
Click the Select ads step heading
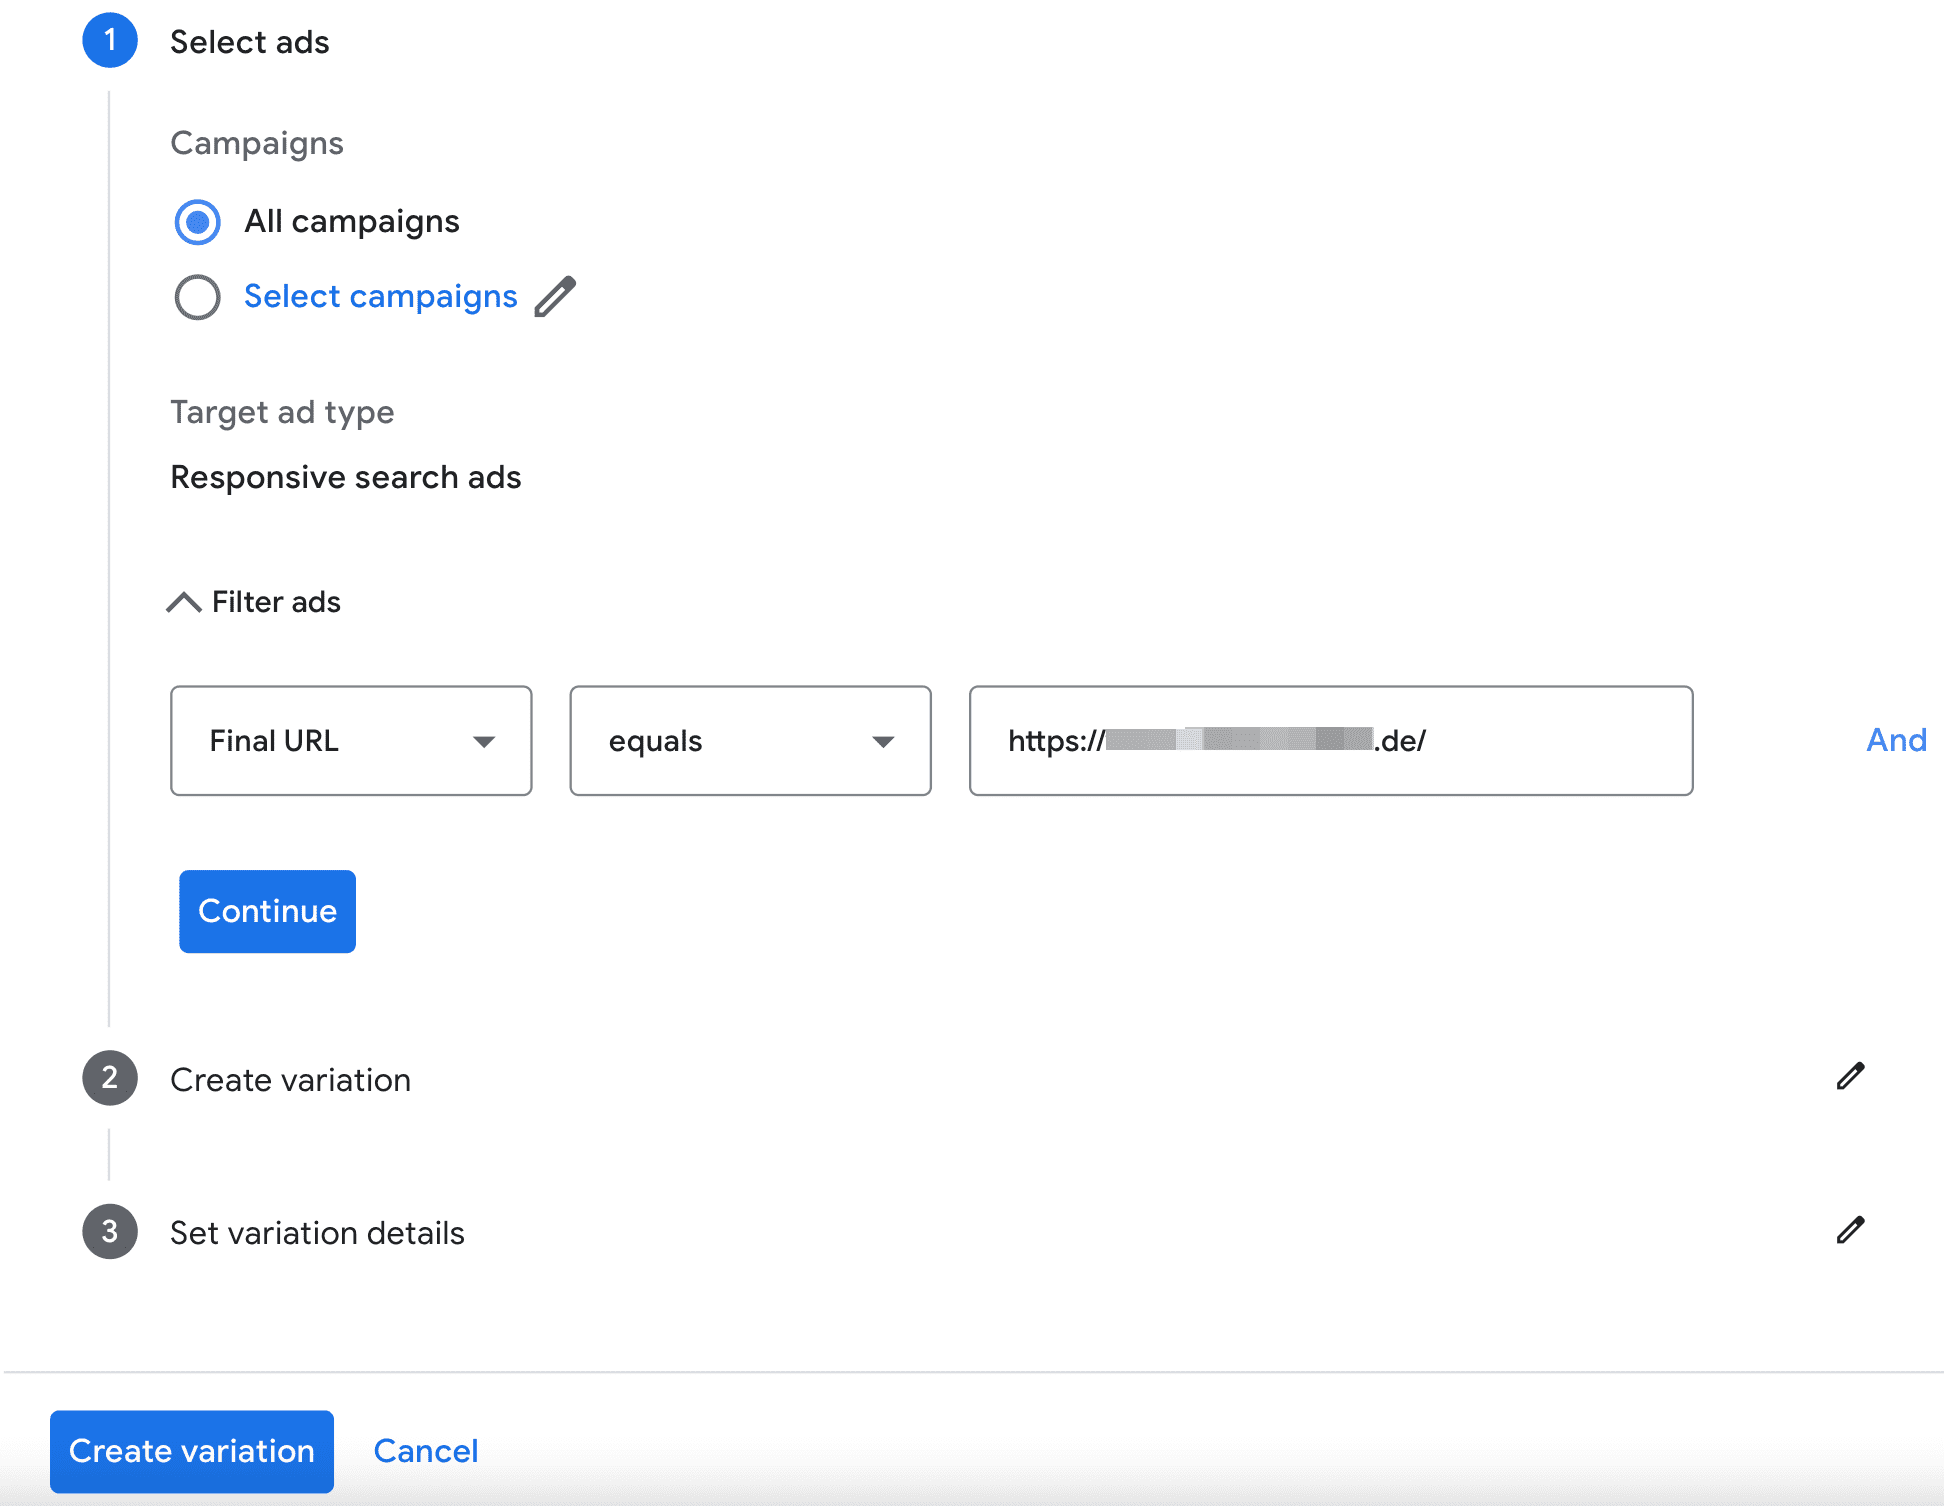click(x=249, y=42)
